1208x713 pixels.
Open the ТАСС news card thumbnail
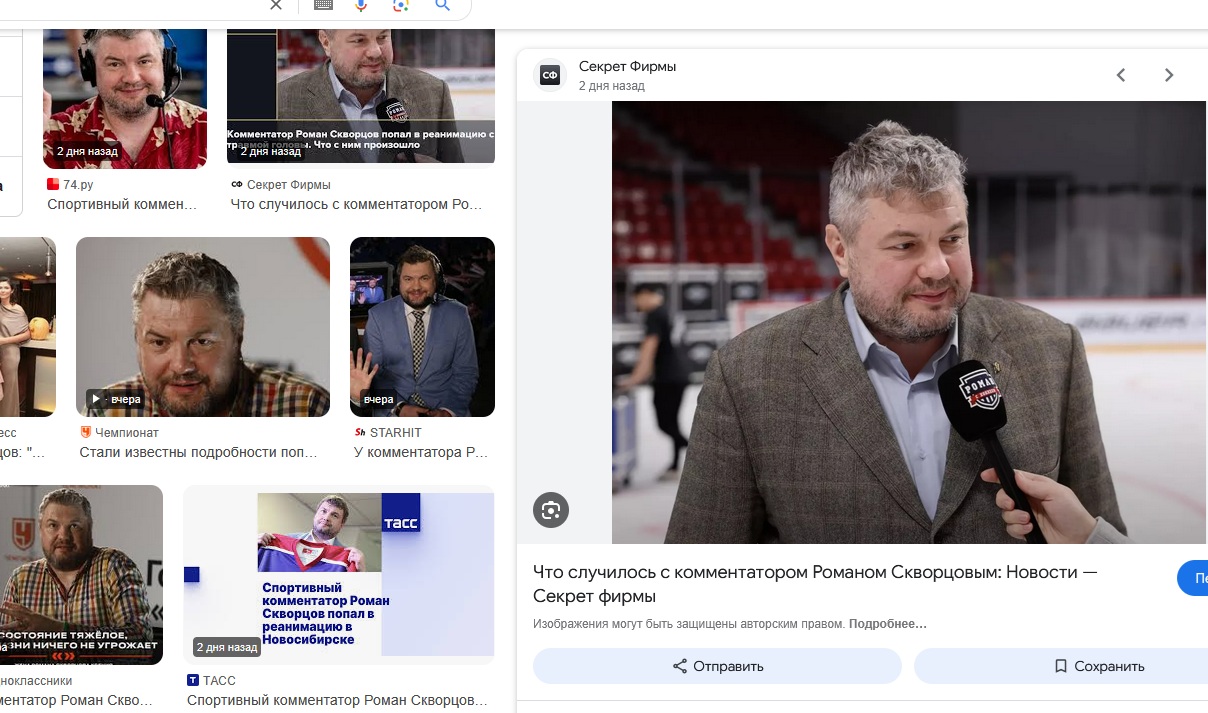(x=339, y=575)
